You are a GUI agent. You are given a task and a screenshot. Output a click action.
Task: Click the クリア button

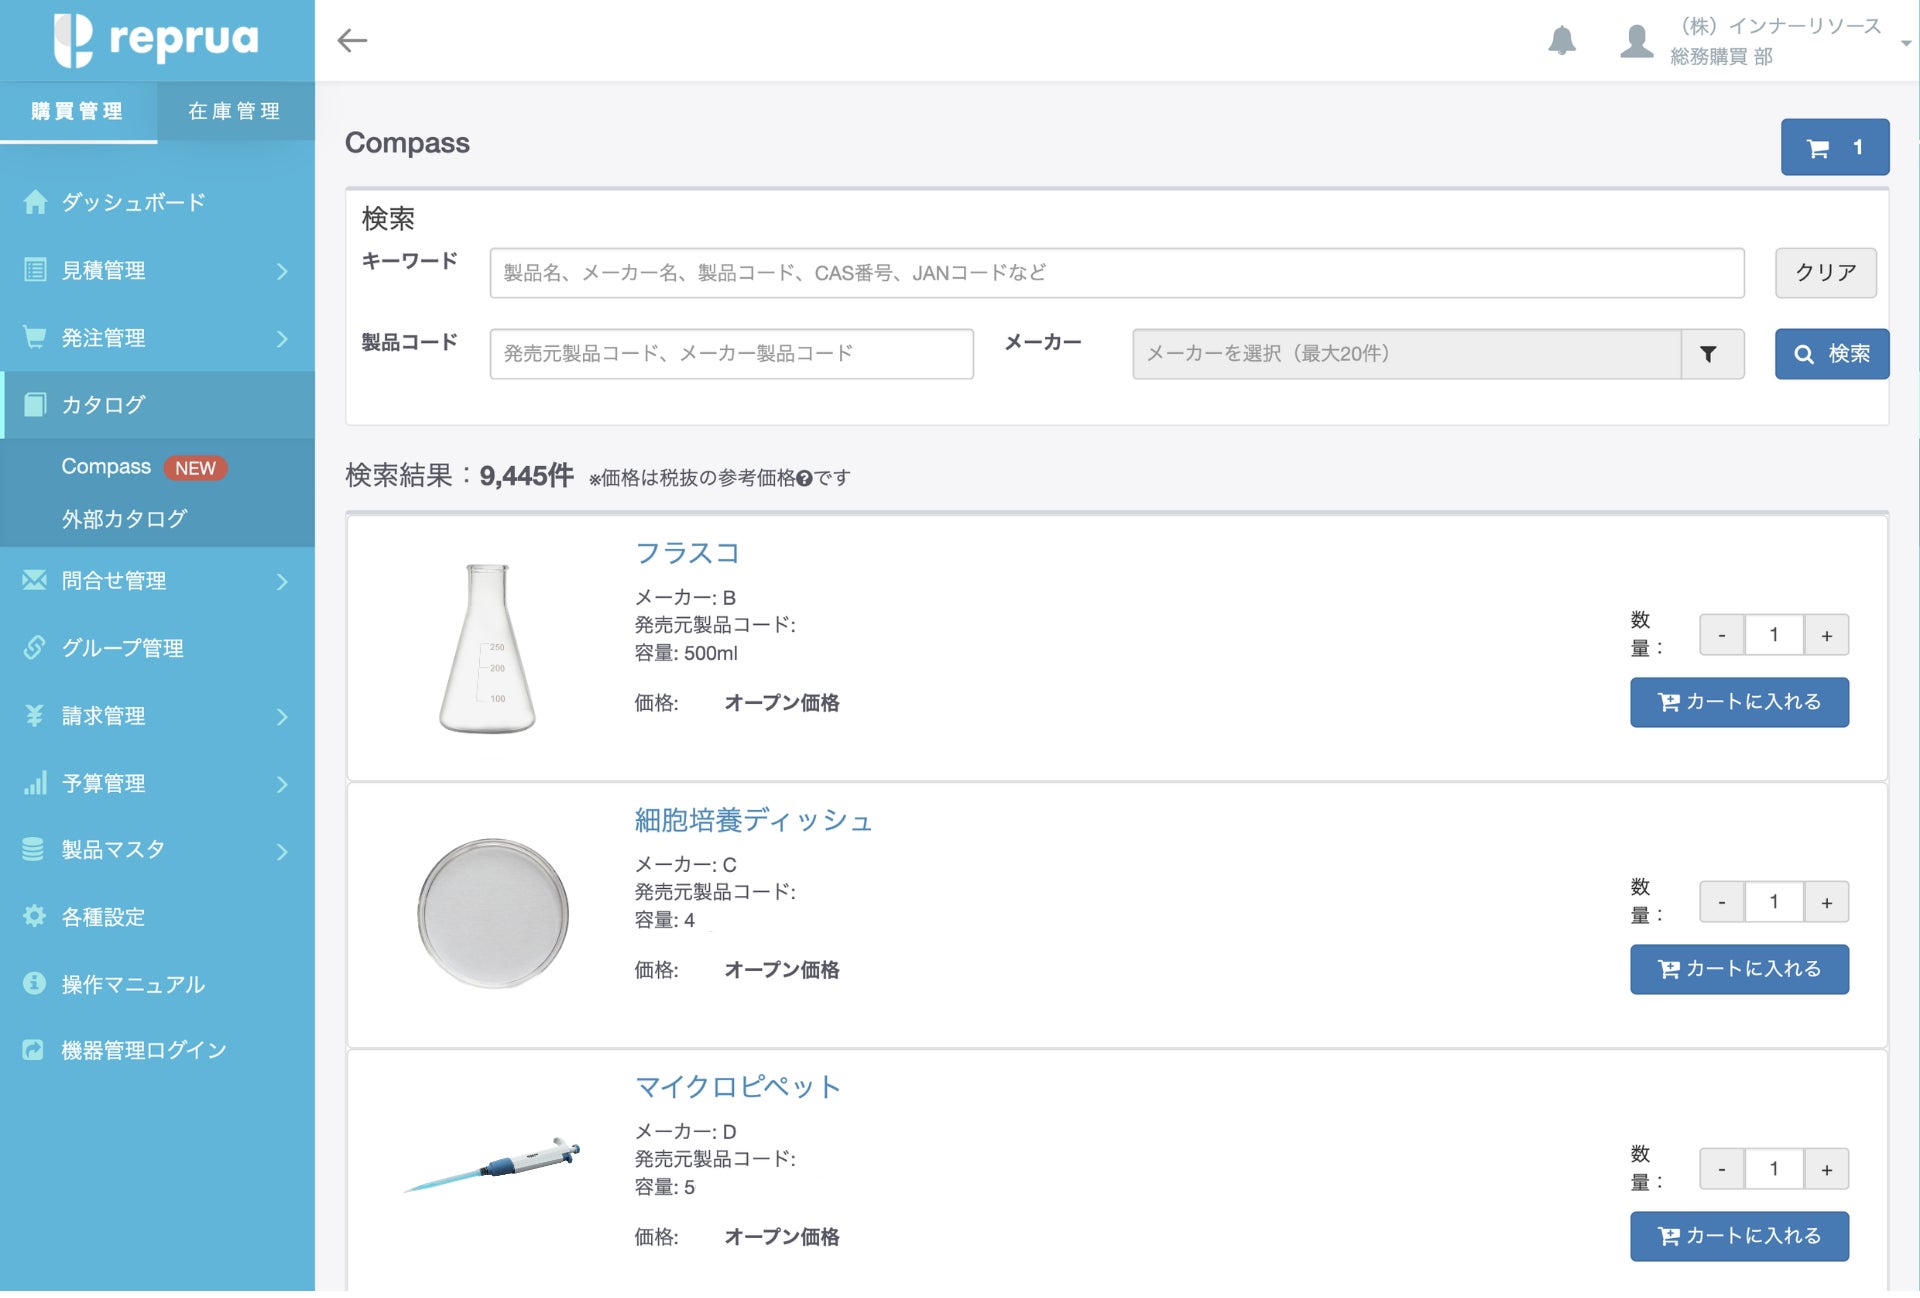click(1826, 273)
